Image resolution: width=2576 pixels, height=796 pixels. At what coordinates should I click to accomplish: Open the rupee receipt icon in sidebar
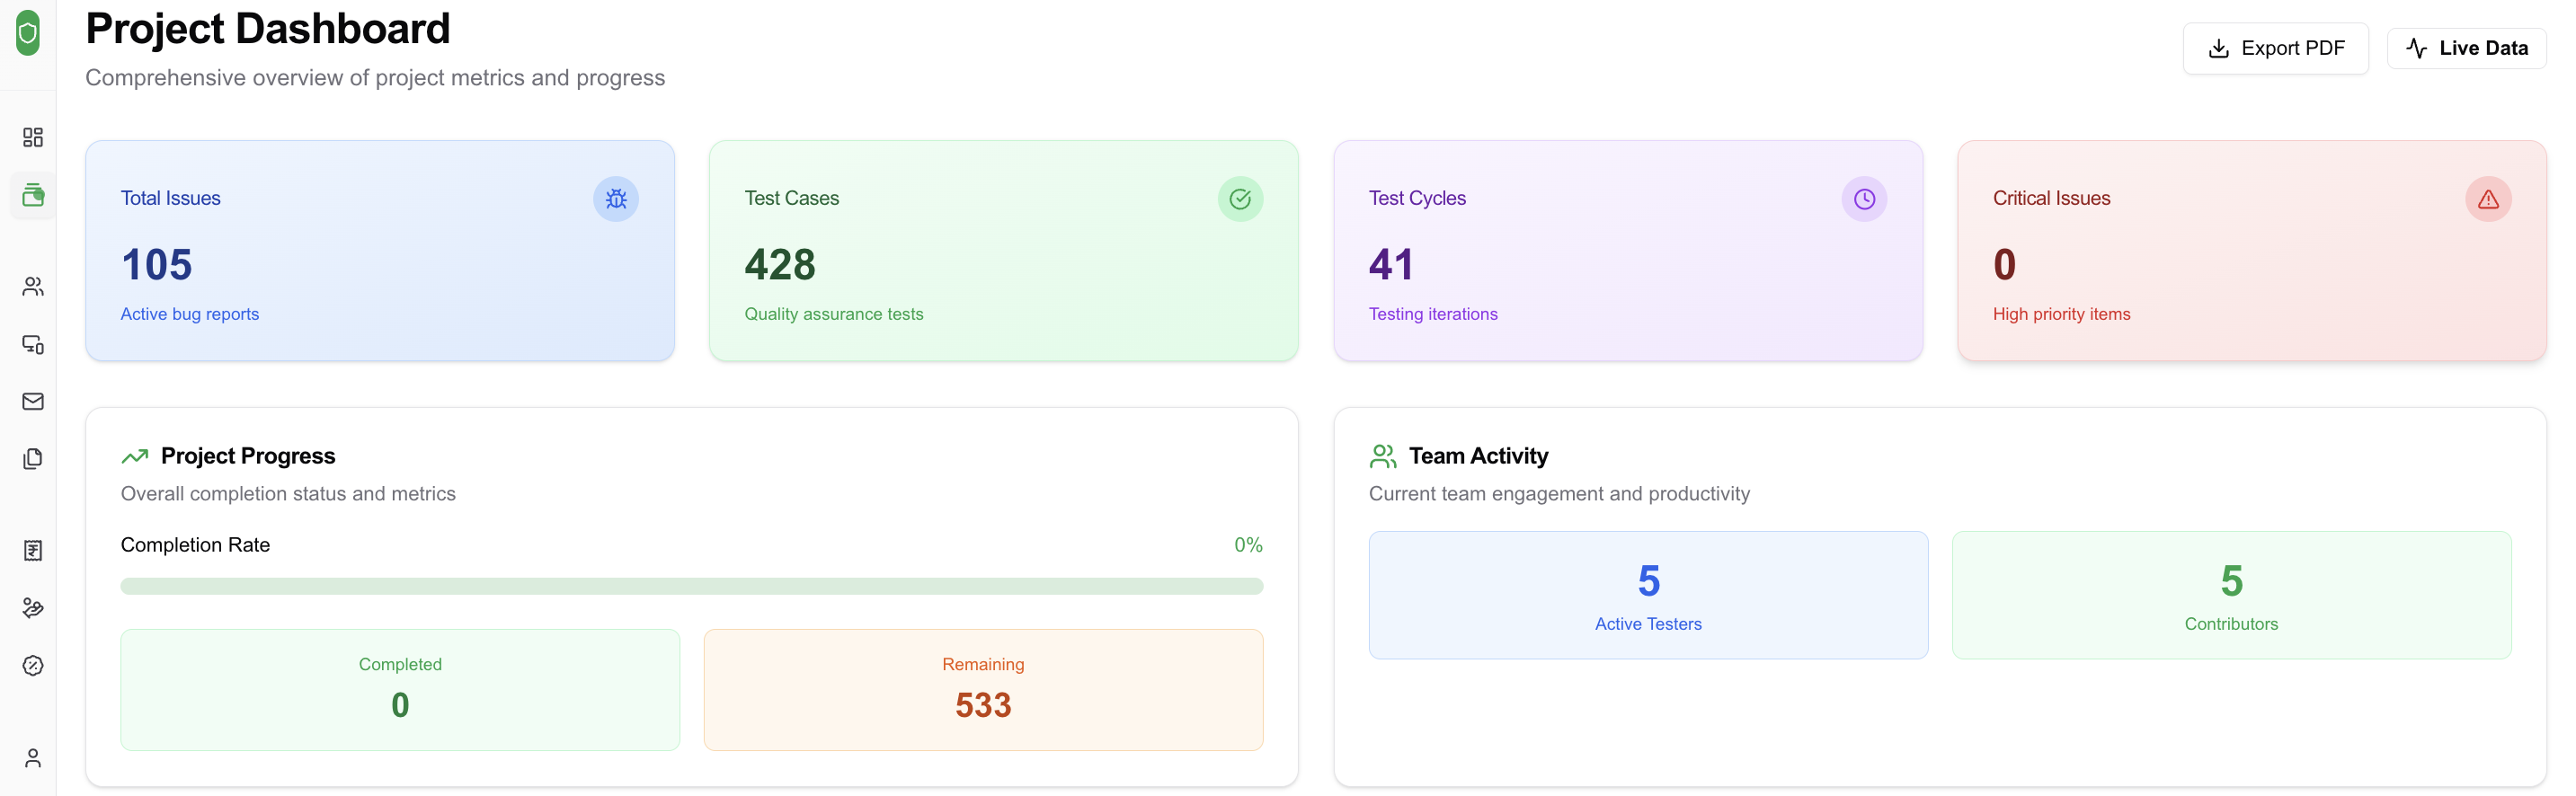pyautogui.click(x=33, y=551)
